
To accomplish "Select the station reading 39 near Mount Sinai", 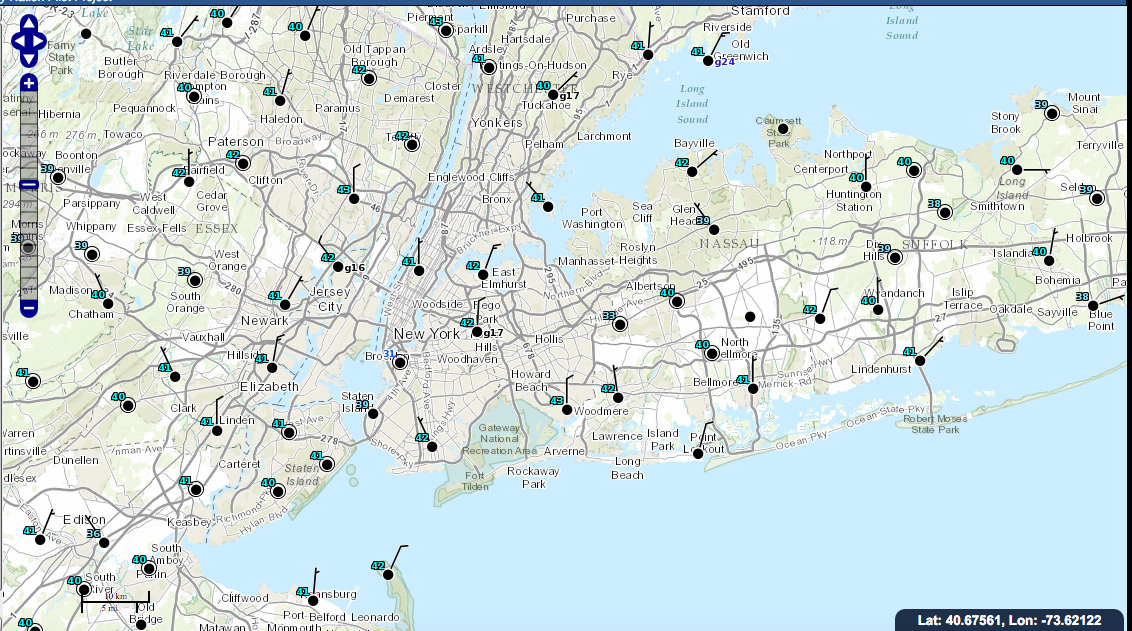I will pos(1052,113).
